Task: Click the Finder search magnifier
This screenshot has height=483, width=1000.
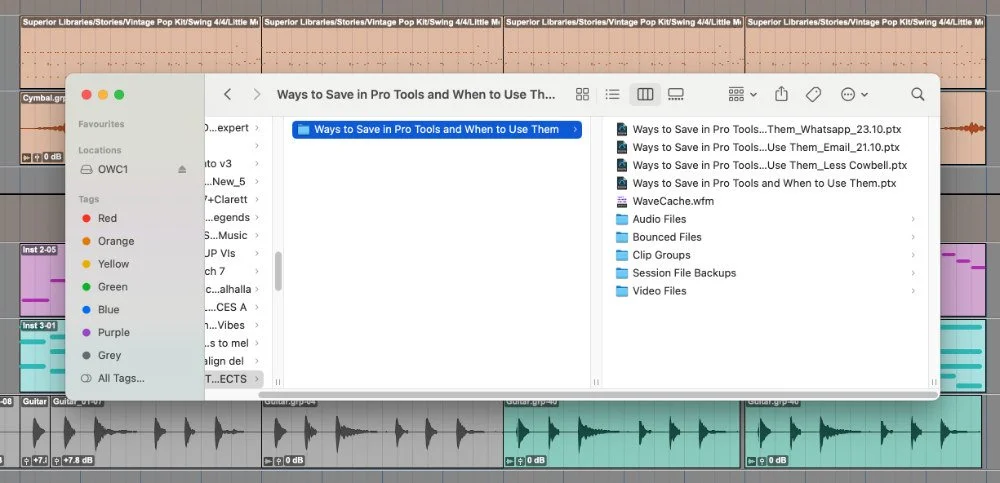Action: click(918, 94)
